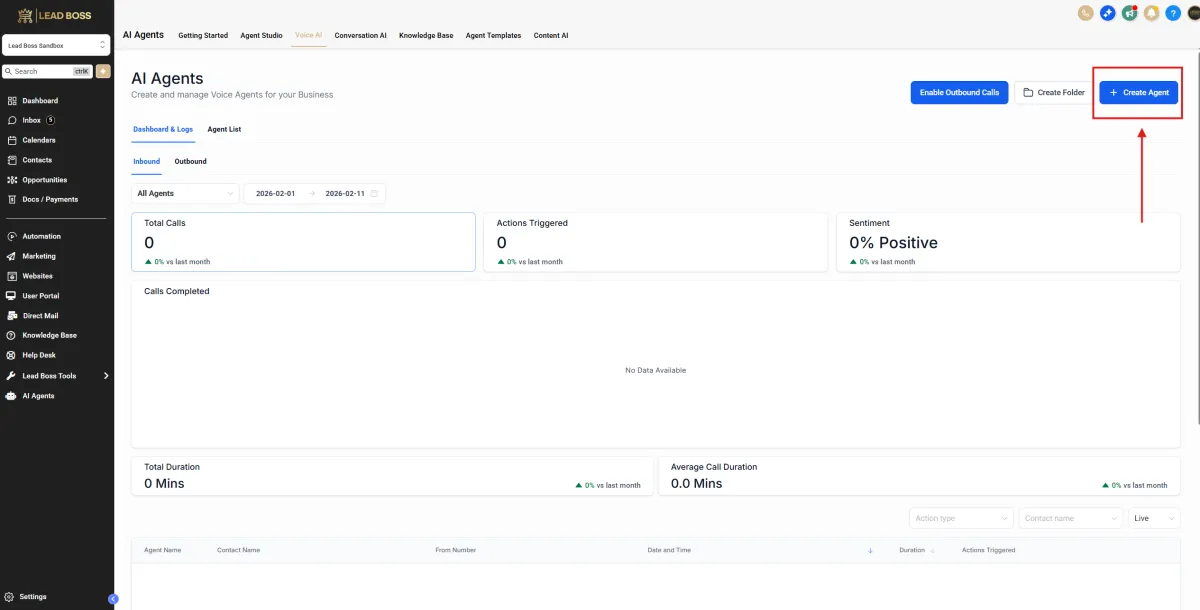The image size is (1200, 610).
Task: Switch to Conversation AI tab
Action: click(x=360, y=35)
